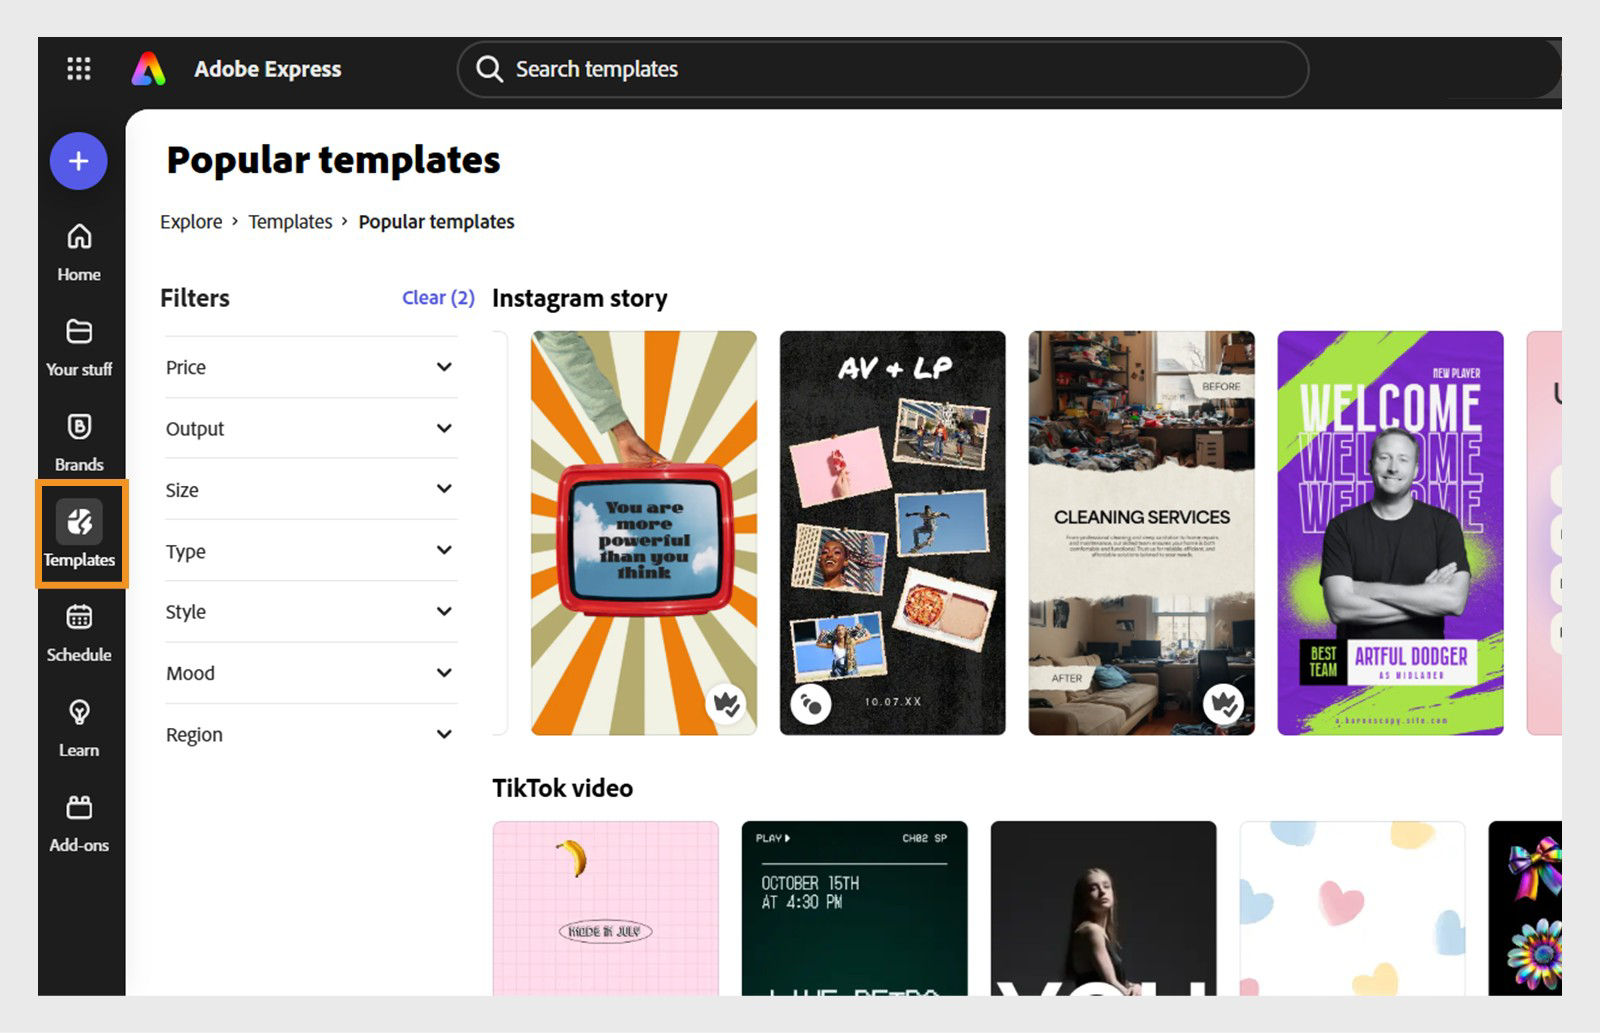This screenshot has height=1033, width=1600.
Task: Expand the Type filter
Action: point(310,551)
